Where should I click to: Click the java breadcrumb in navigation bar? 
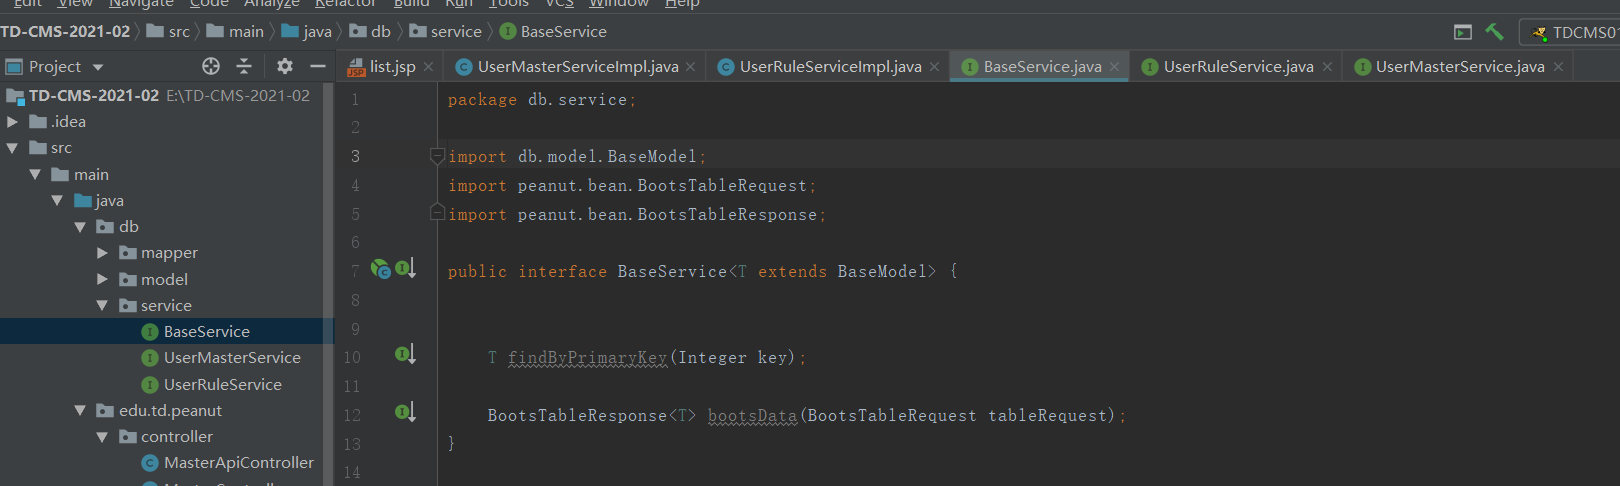307,32
